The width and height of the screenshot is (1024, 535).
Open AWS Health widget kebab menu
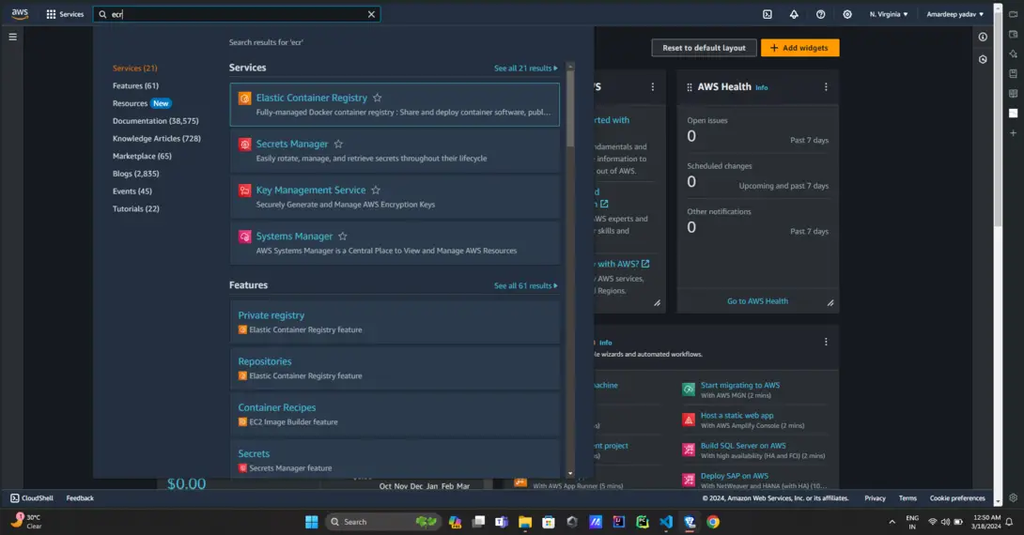(825, 87)
